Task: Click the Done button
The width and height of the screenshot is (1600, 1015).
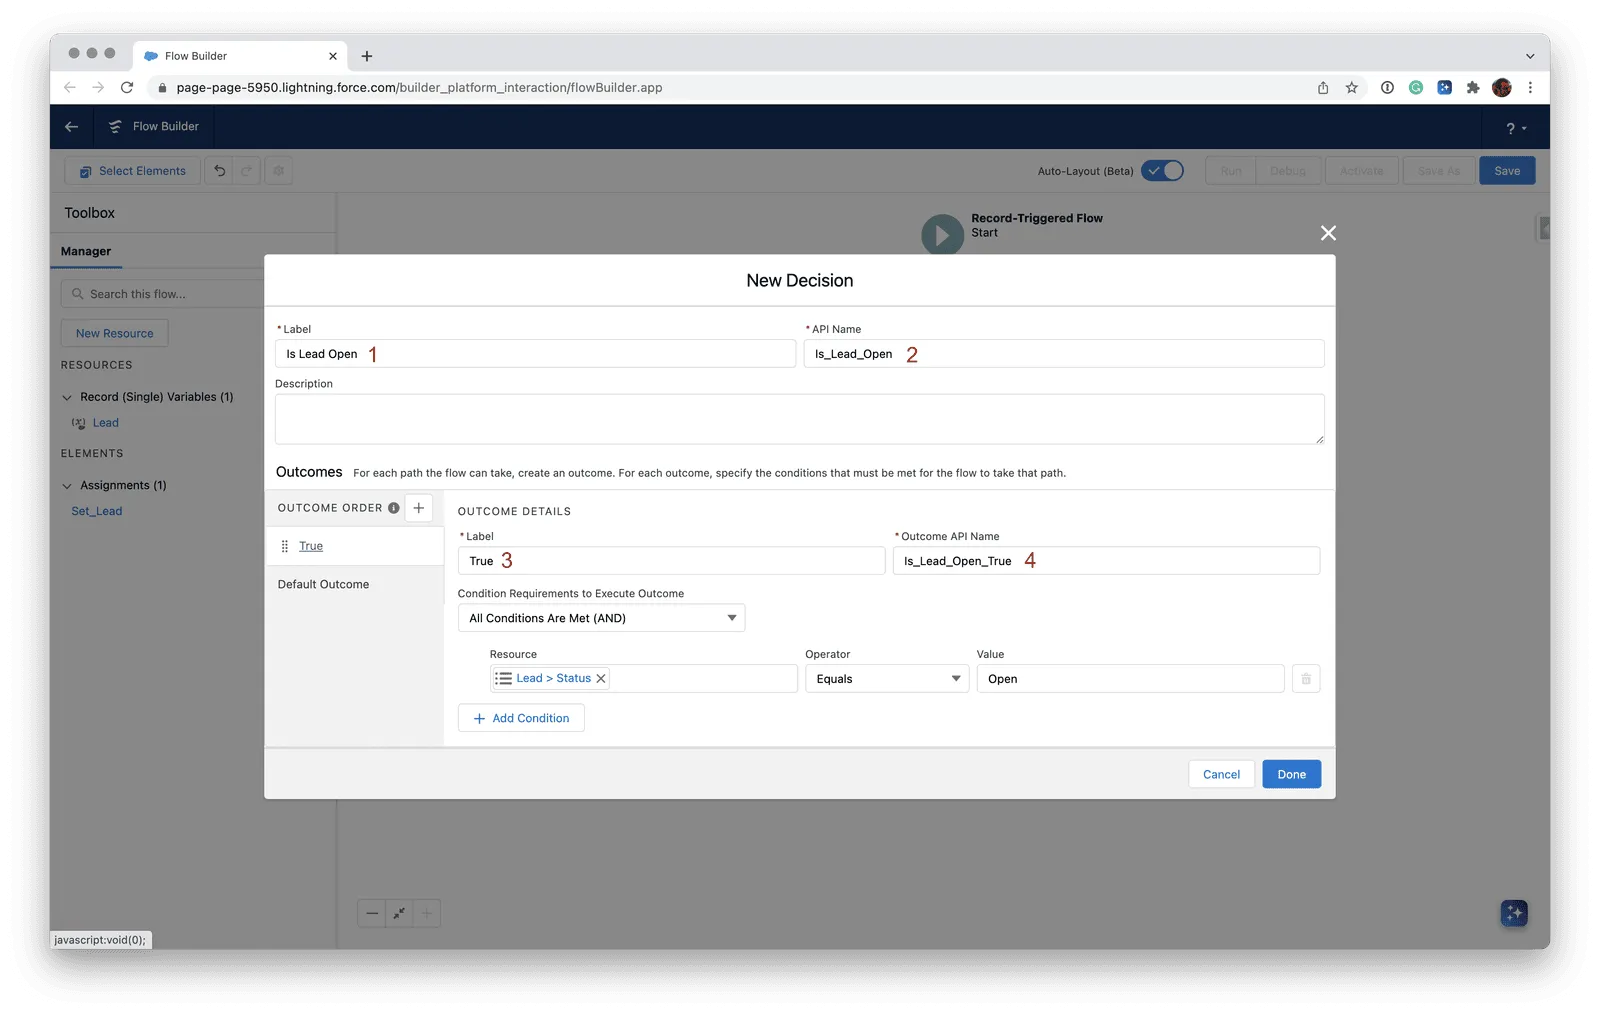Action: pos(1291,774)
